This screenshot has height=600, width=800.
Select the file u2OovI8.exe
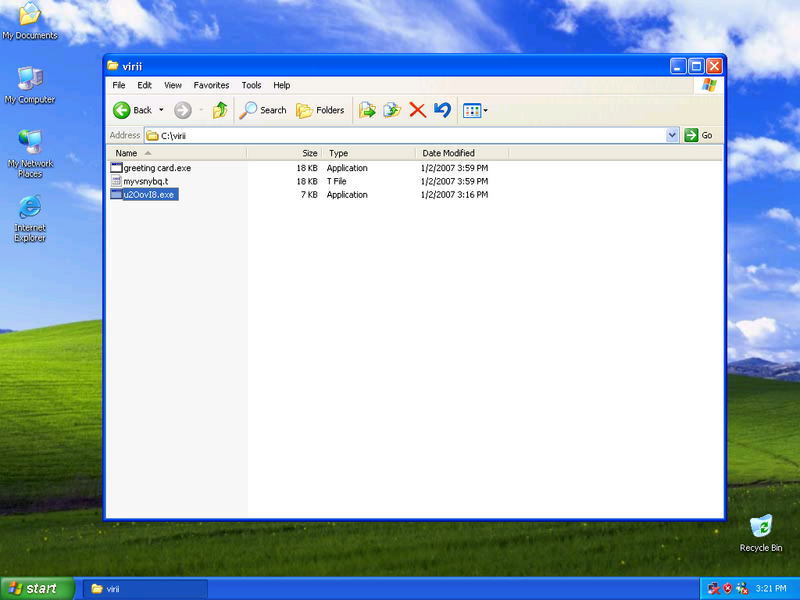(144, 194)
